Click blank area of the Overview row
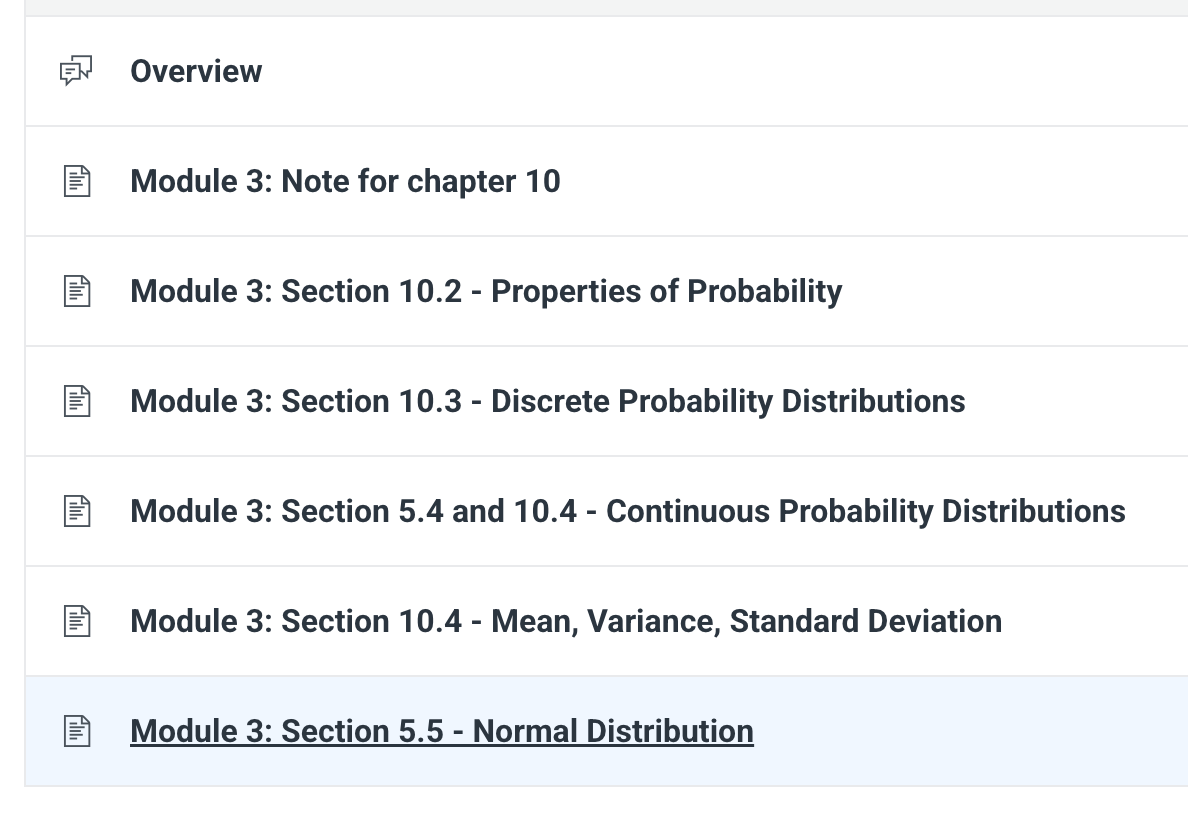The image size is (1188, 838). pos(720,71)
